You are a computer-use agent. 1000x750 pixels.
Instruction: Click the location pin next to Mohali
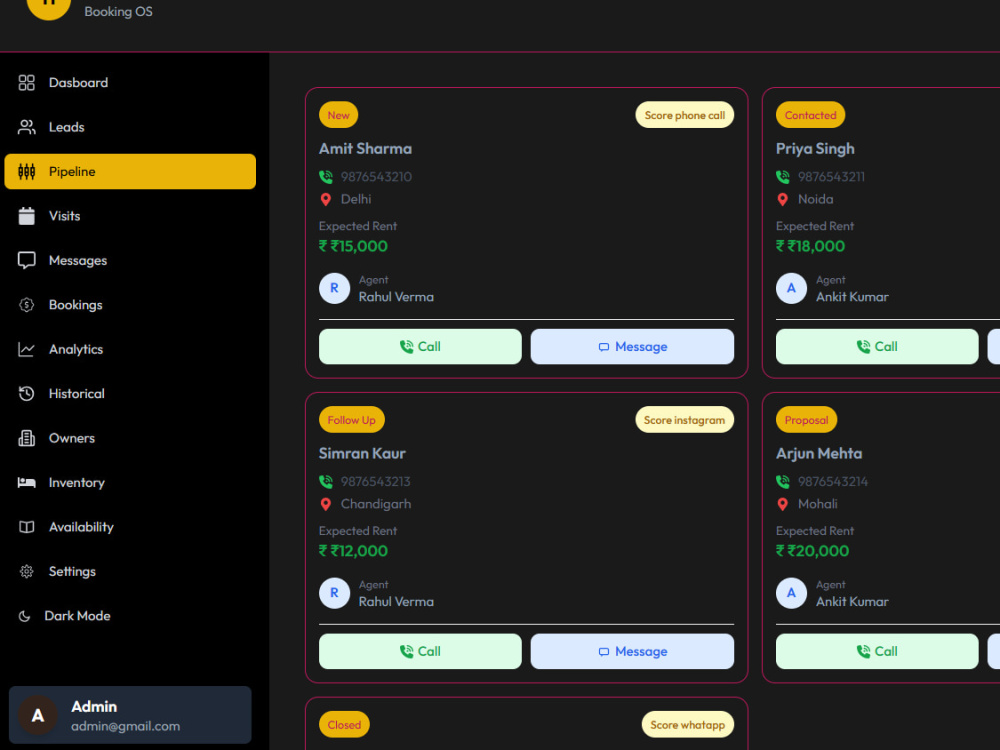(x=783, y=504)
